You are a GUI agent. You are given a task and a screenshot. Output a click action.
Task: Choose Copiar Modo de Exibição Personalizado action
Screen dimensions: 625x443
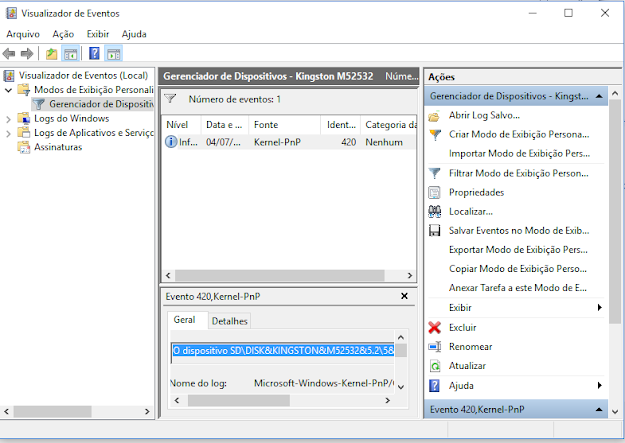(518, 269)
